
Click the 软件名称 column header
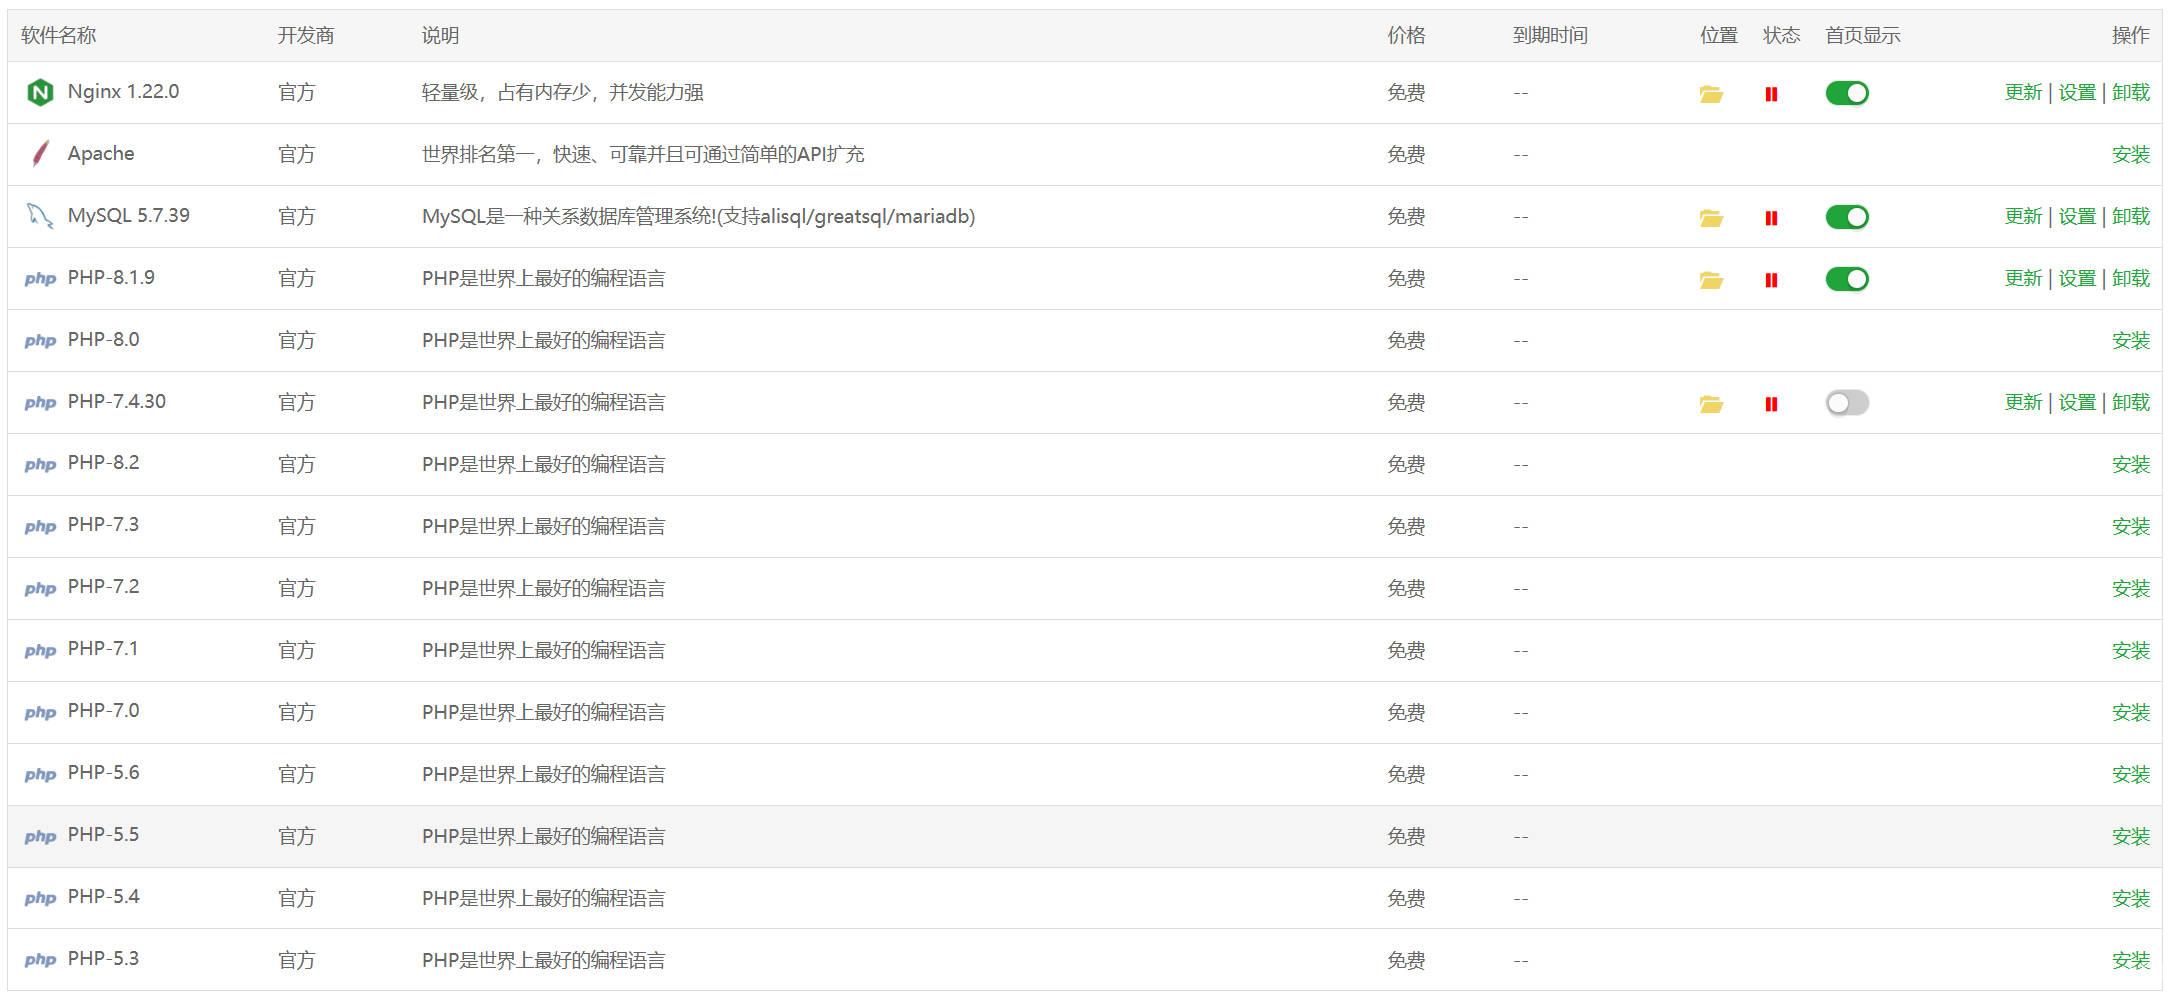tap(59, 36)
